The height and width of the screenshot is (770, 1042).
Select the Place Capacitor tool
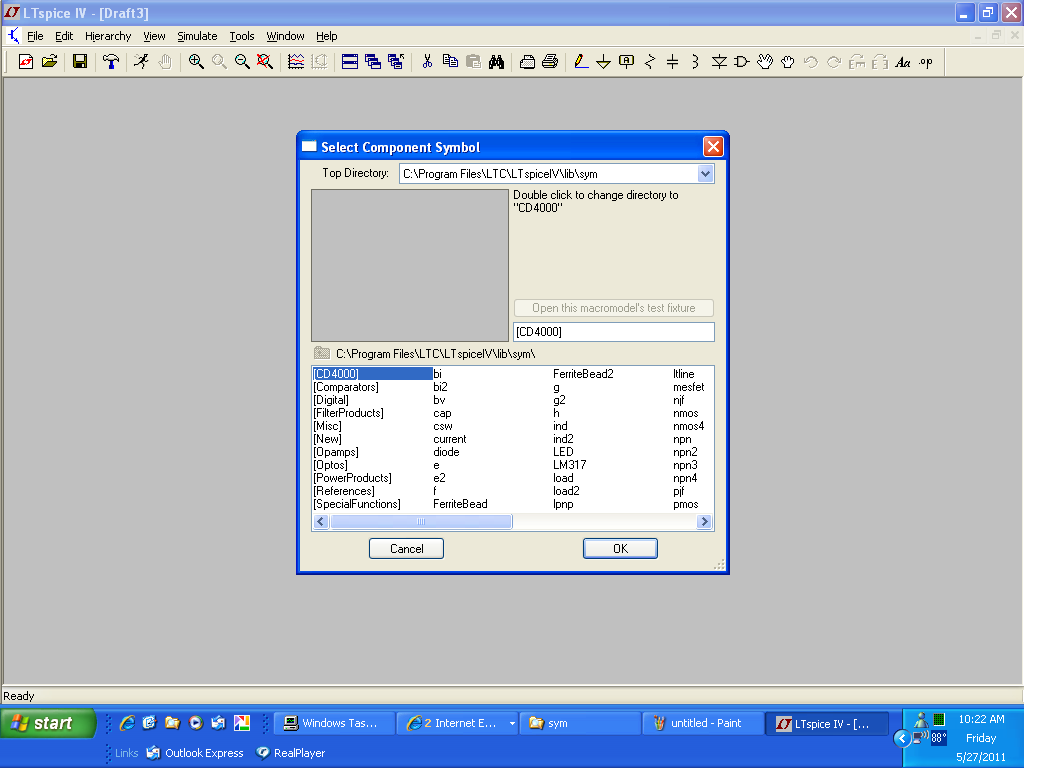(x=673, y=62)
